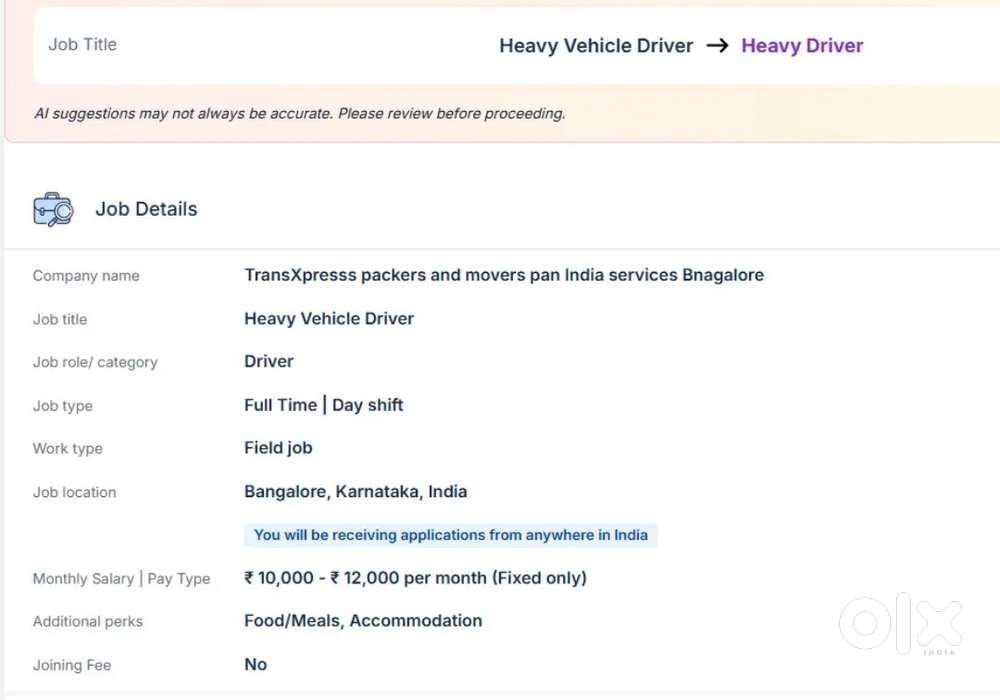Click the 'Job Details' section heading
This screenshot has width=1000, height=700.
(146, 210)
